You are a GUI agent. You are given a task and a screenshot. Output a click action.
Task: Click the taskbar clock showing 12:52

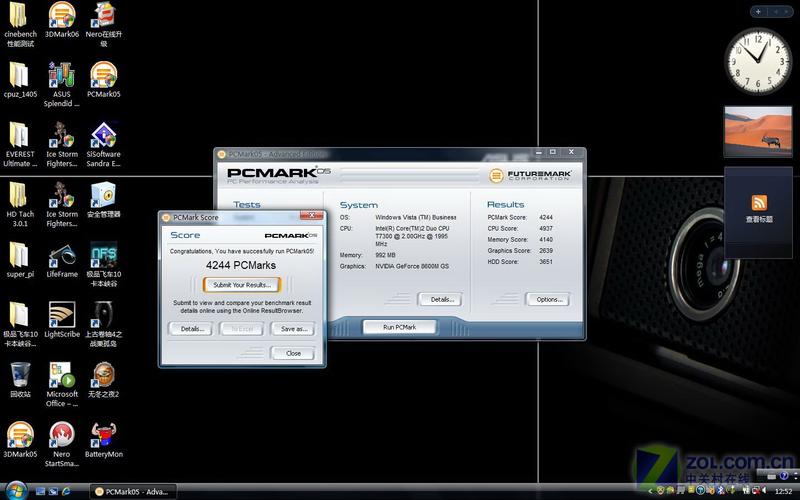(x=783, y=491)
